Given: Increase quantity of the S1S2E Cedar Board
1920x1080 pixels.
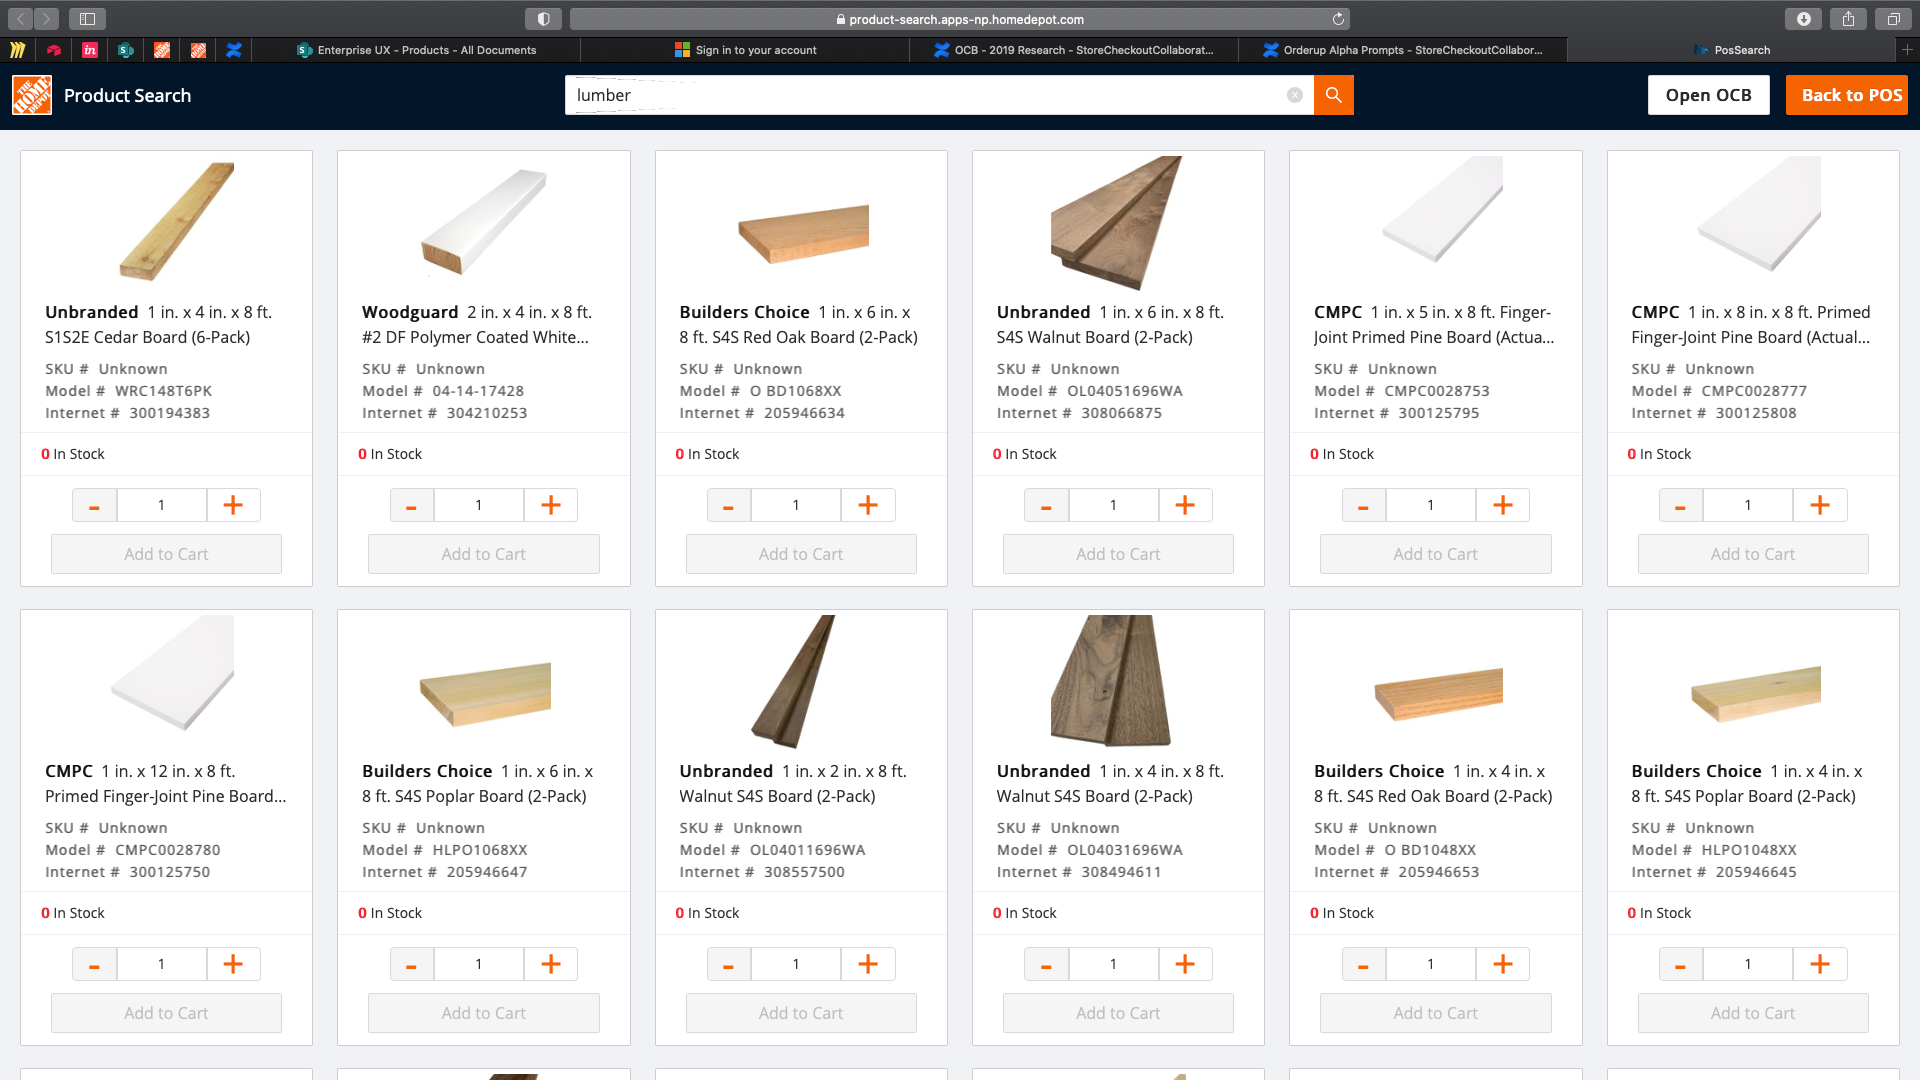Looking at the screenshot, I should point(233,505).
